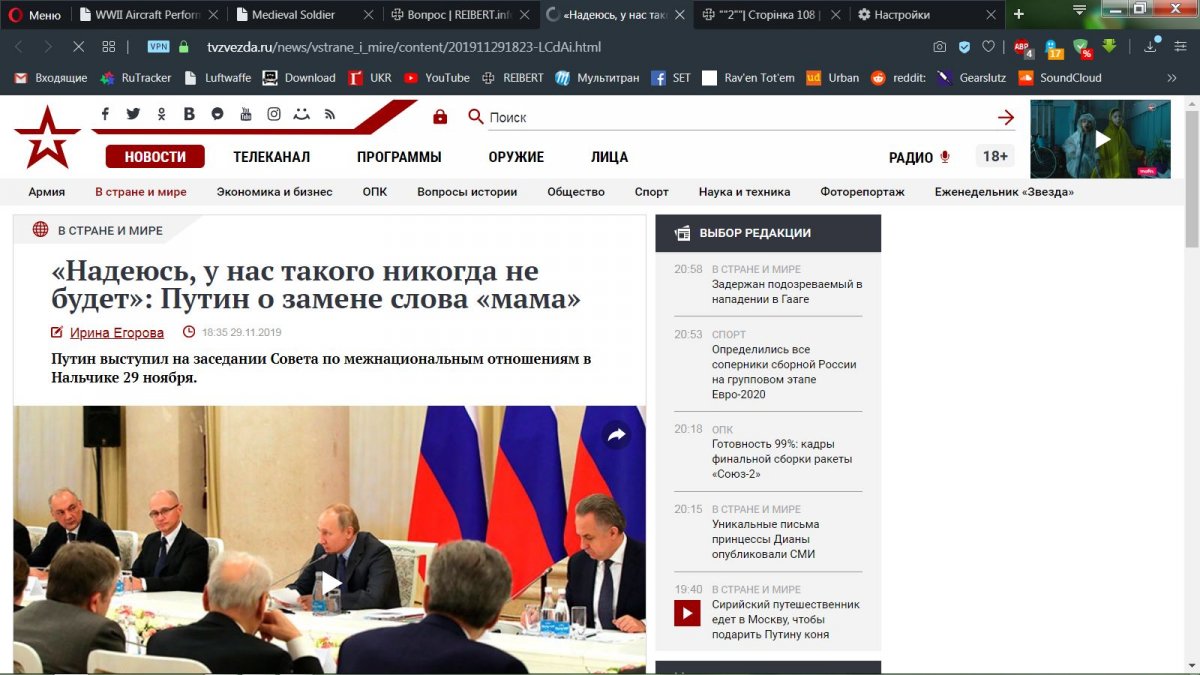Open the Ghostery extension showing 17
Viewport: 1200px width, 675px height.
pos(1053,48)
